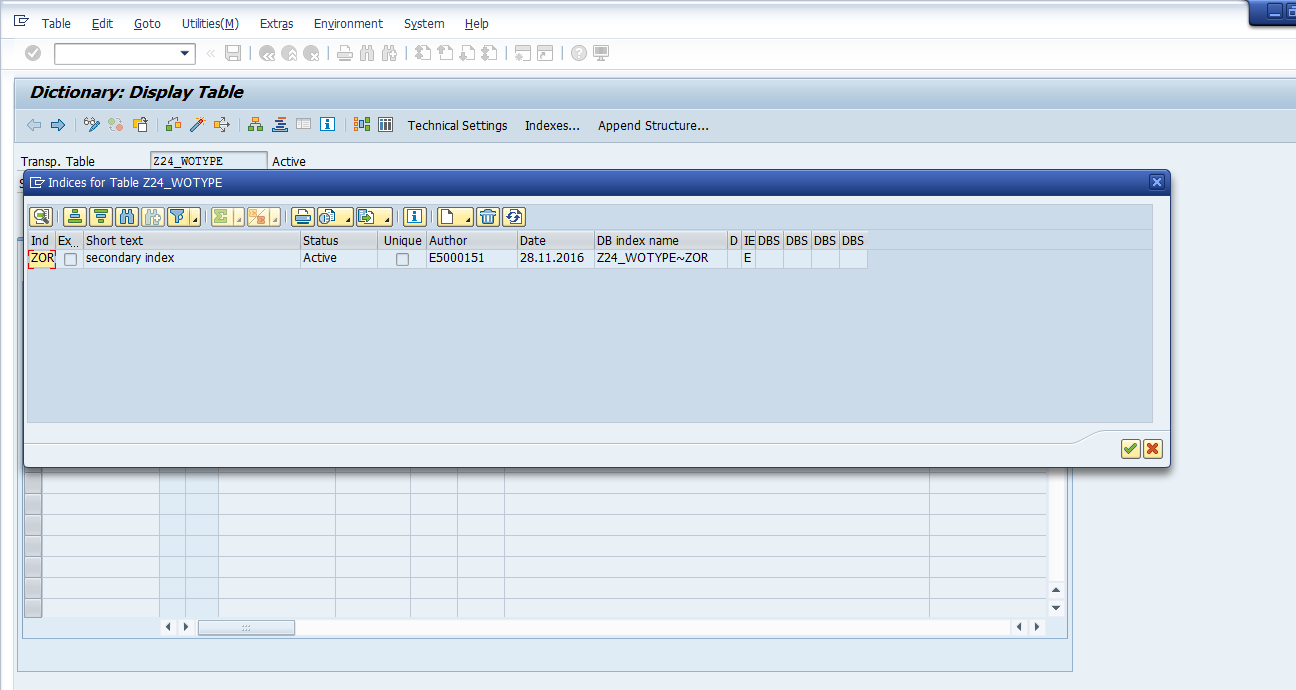Screen dimensions: 1296x690
Task: Toggle the Ex.. checkbox for index ZOR
Action: (x=70, y=259)
